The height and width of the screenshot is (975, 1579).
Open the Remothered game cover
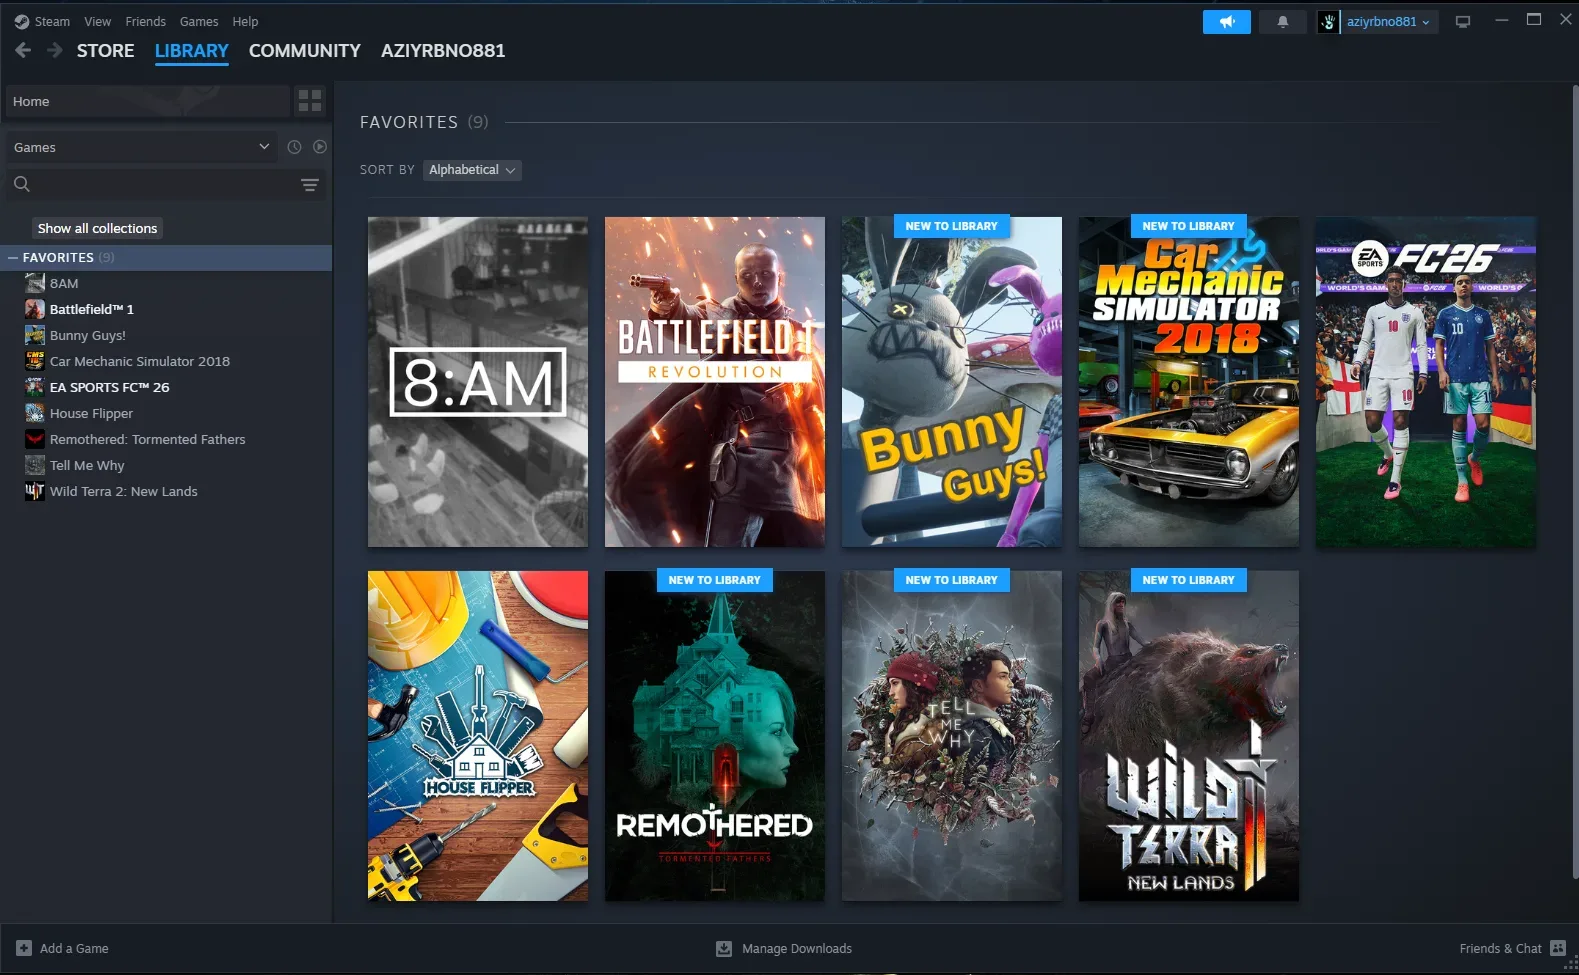715,736
